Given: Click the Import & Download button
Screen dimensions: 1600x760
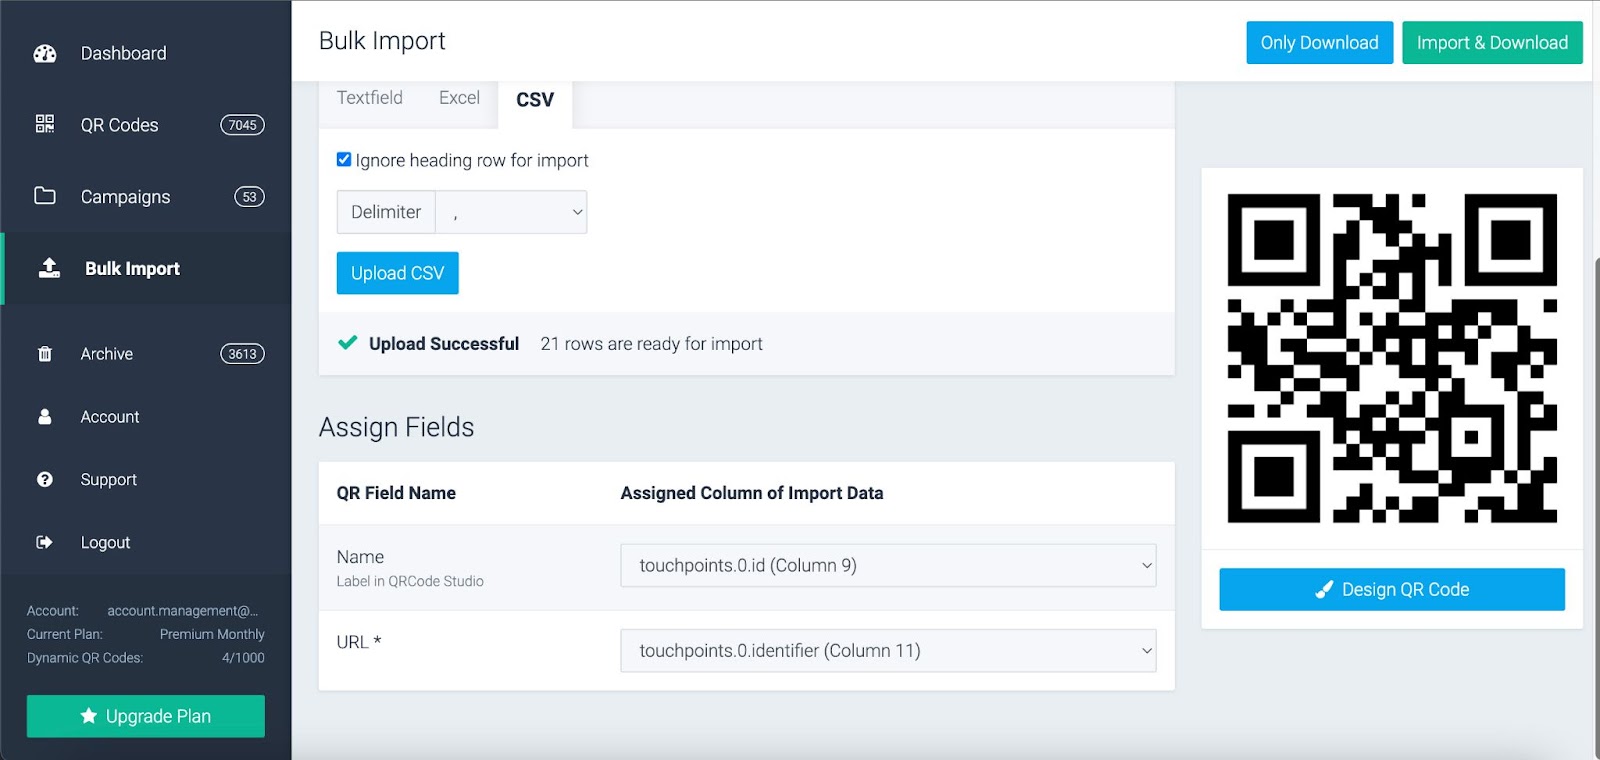Looking at the screenshot, I should [1492, 43].
